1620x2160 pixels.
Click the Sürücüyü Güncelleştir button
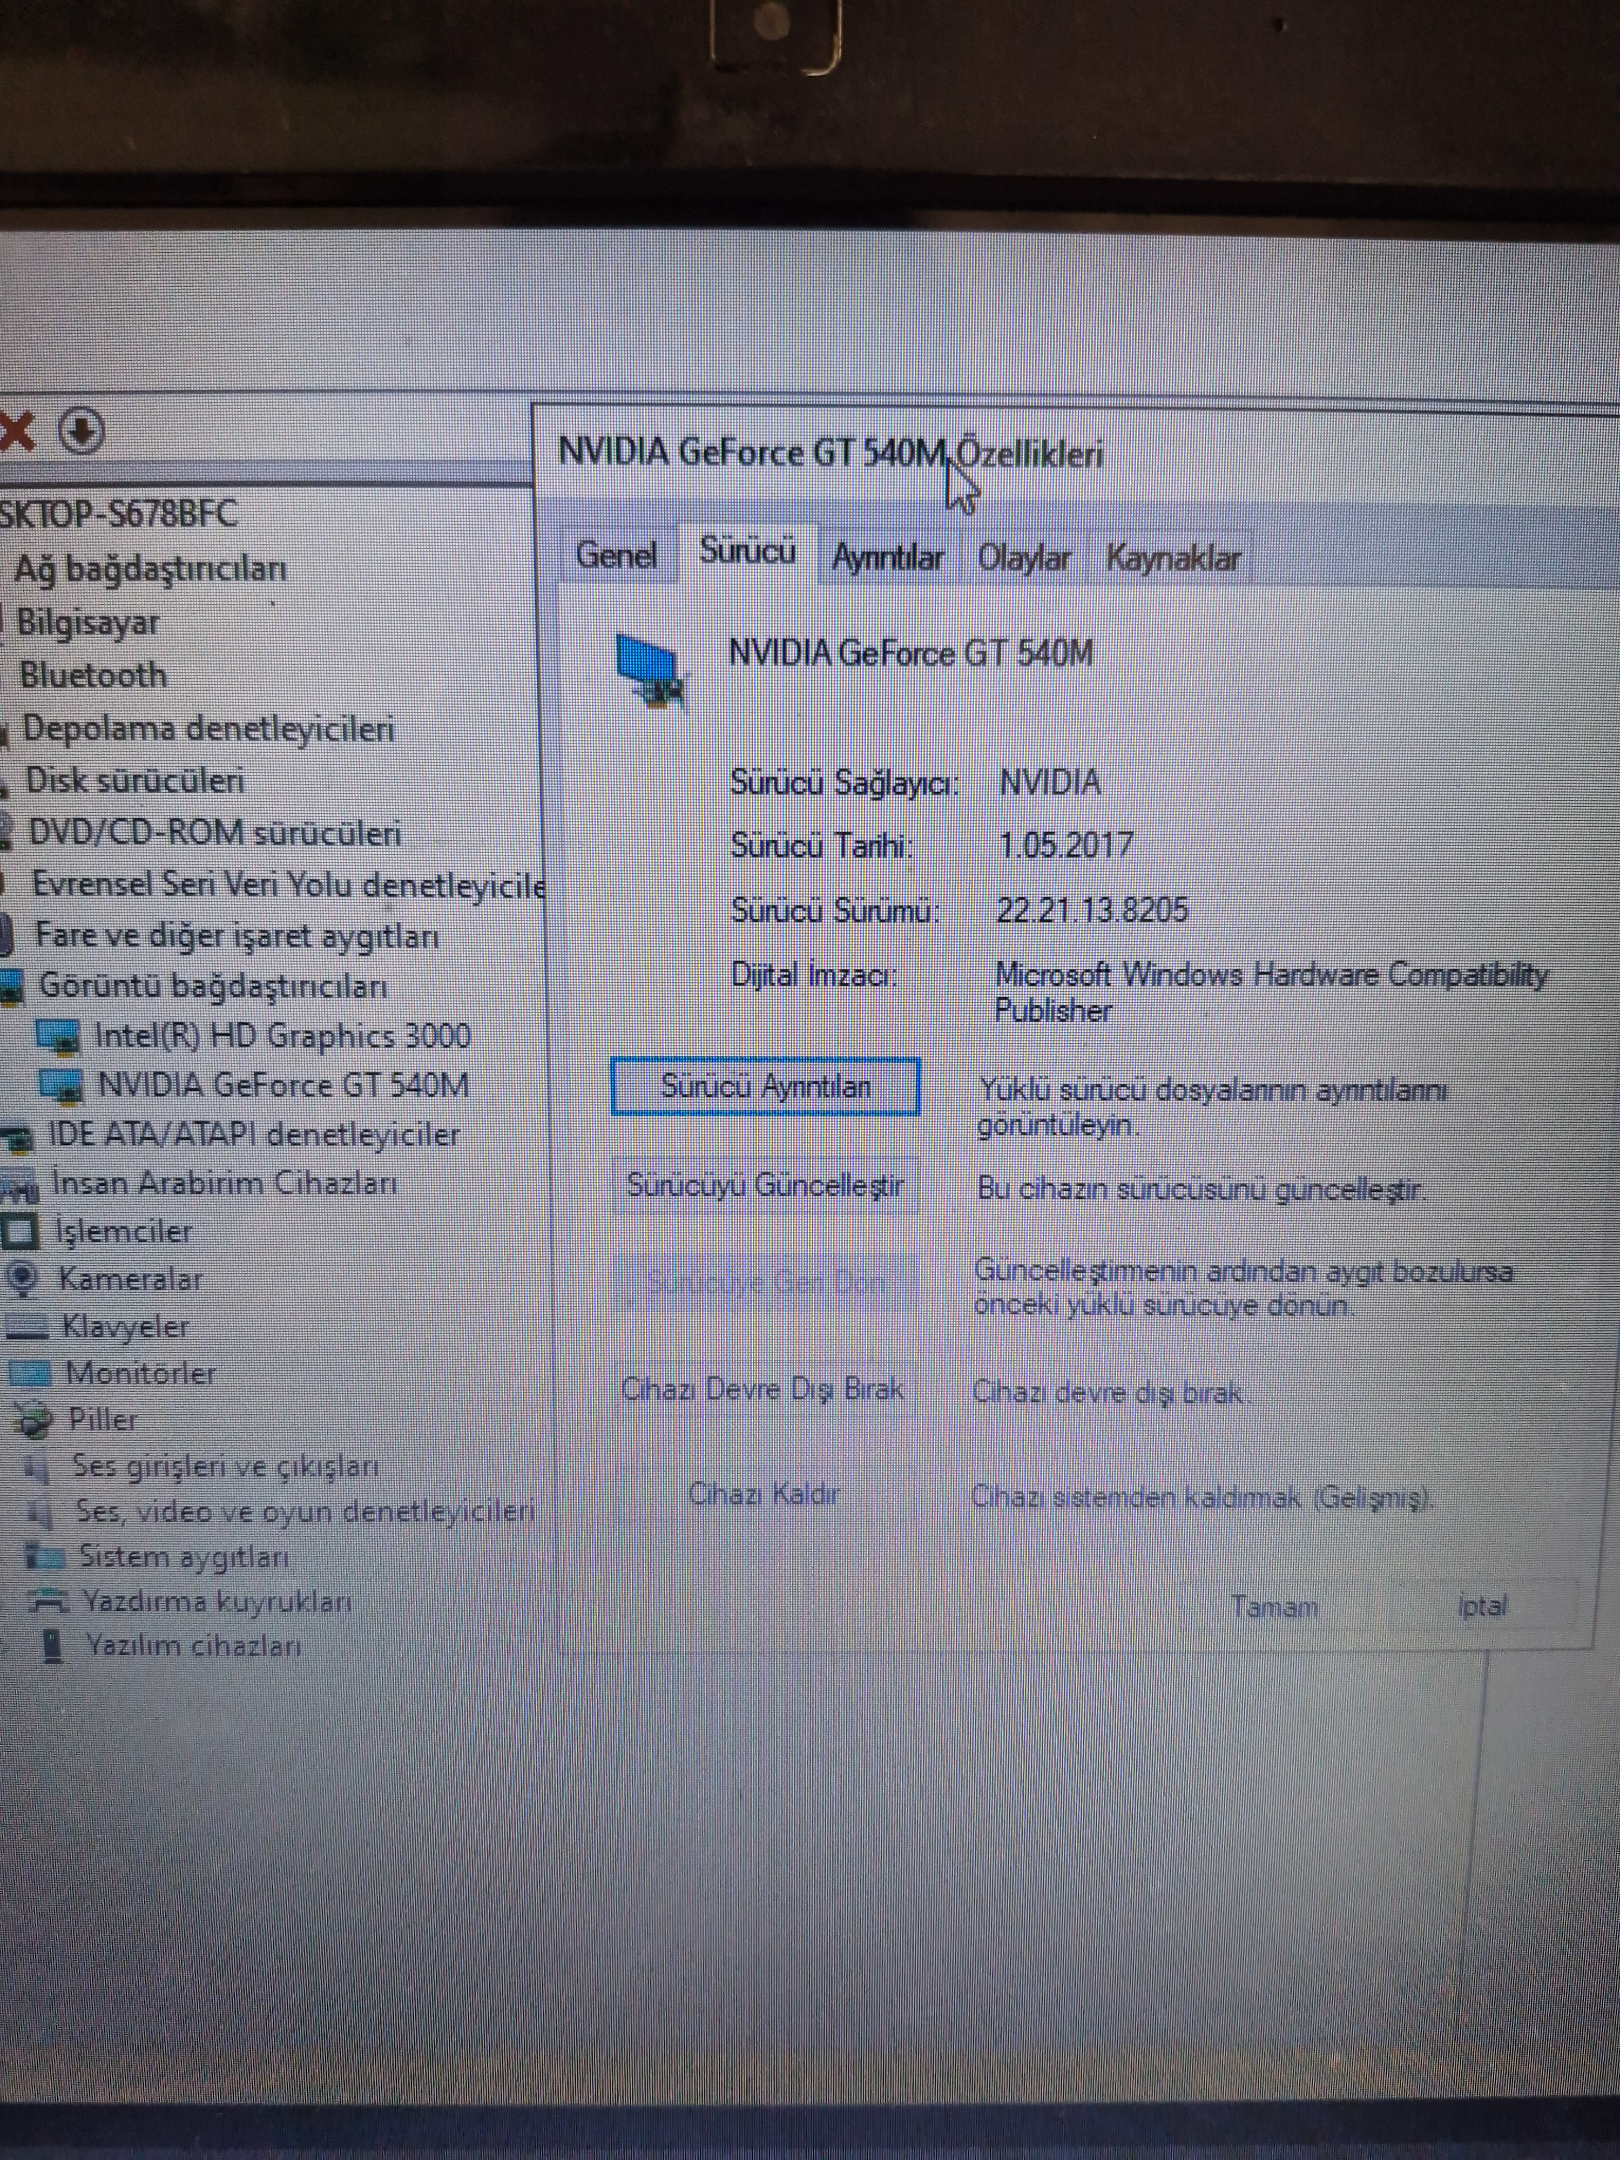(x=765, y=1185)
